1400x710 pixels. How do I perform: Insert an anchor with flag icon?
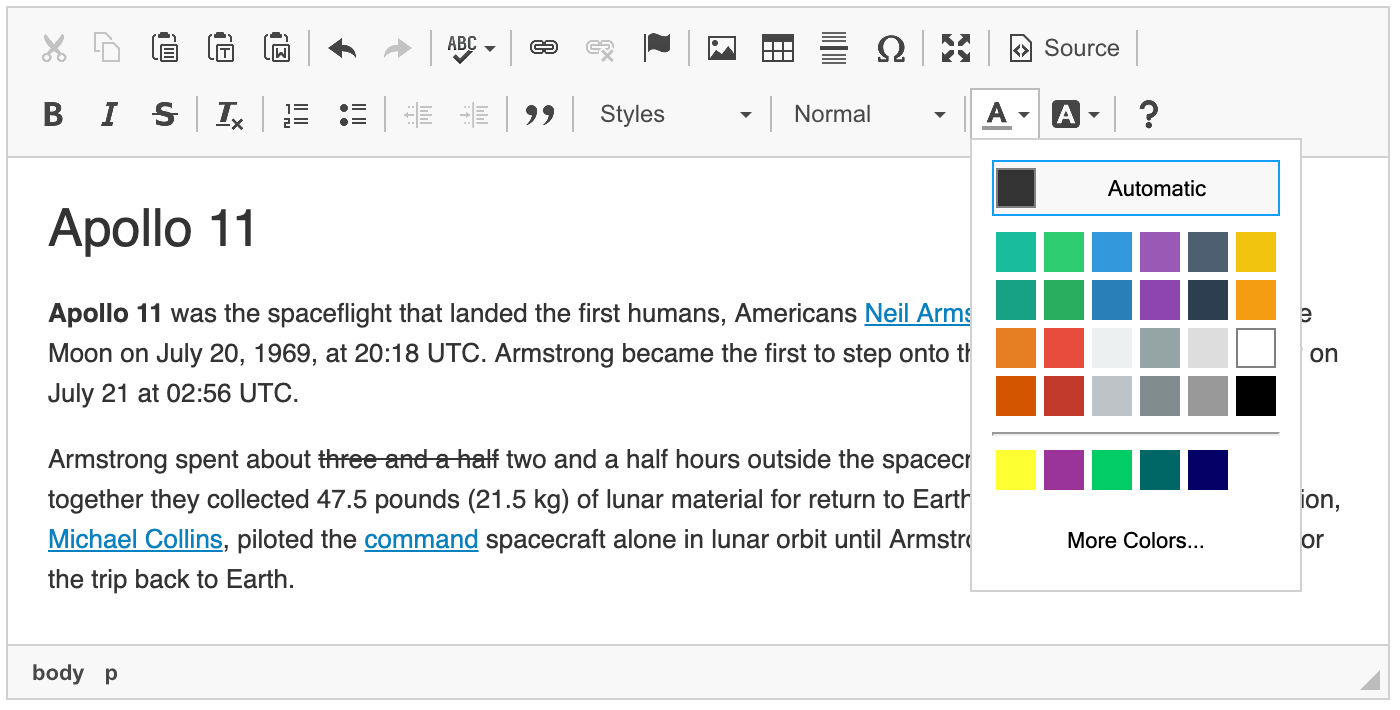click(657, 48)
